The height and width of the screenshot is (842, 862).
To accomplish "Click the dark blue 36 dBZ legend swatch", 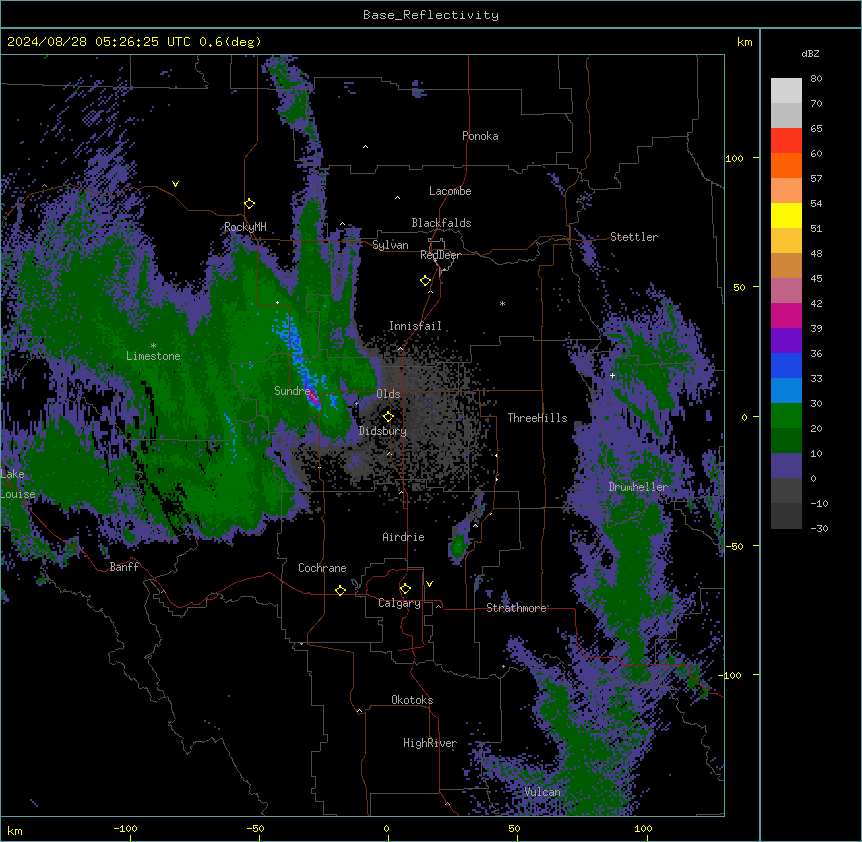I will pos(786,365).
